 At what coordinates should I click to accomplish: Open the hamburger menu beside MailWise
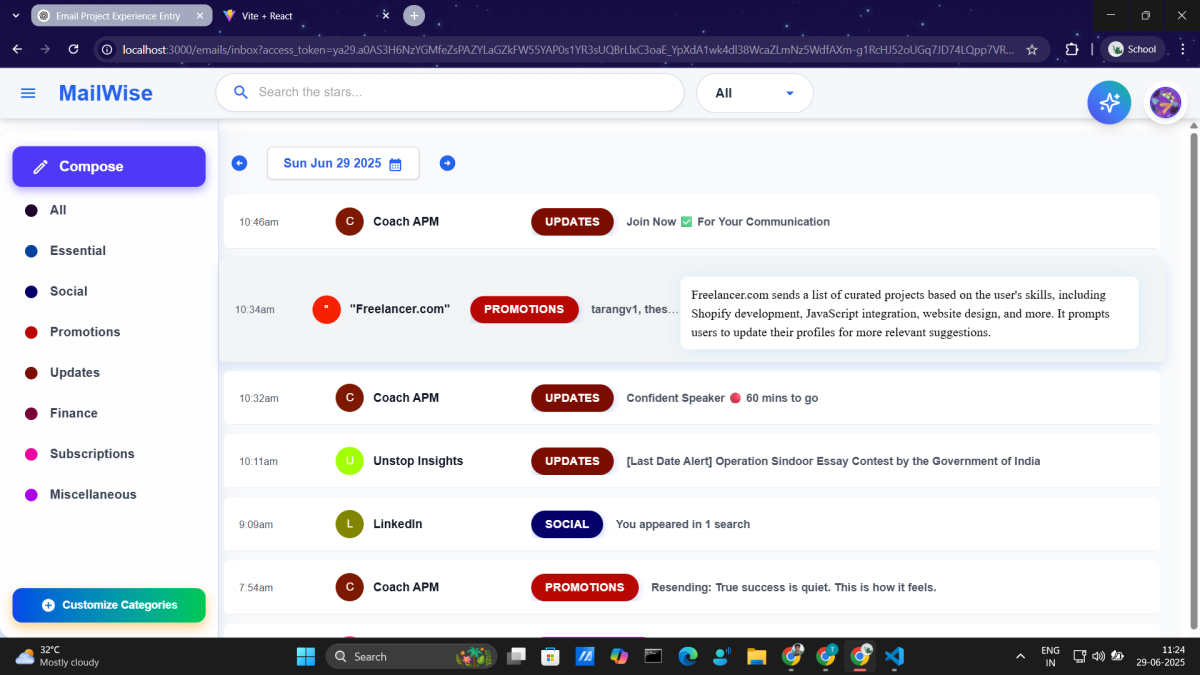pyautogui.click(x=28, y=93)
